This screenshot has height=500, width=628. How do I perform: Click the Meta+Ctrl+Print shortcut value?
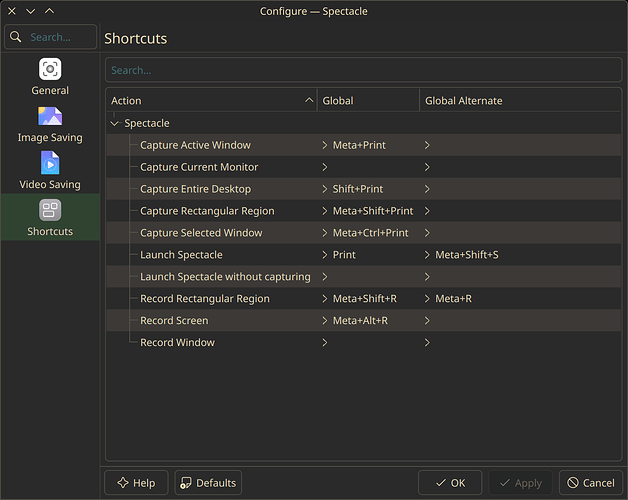tap(370, 233)
